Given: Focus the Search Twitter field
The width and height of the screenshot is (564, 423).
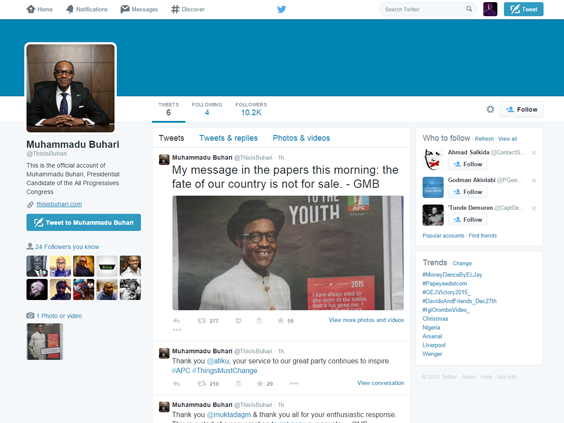Looking at the screenshot, I should 427,9.
